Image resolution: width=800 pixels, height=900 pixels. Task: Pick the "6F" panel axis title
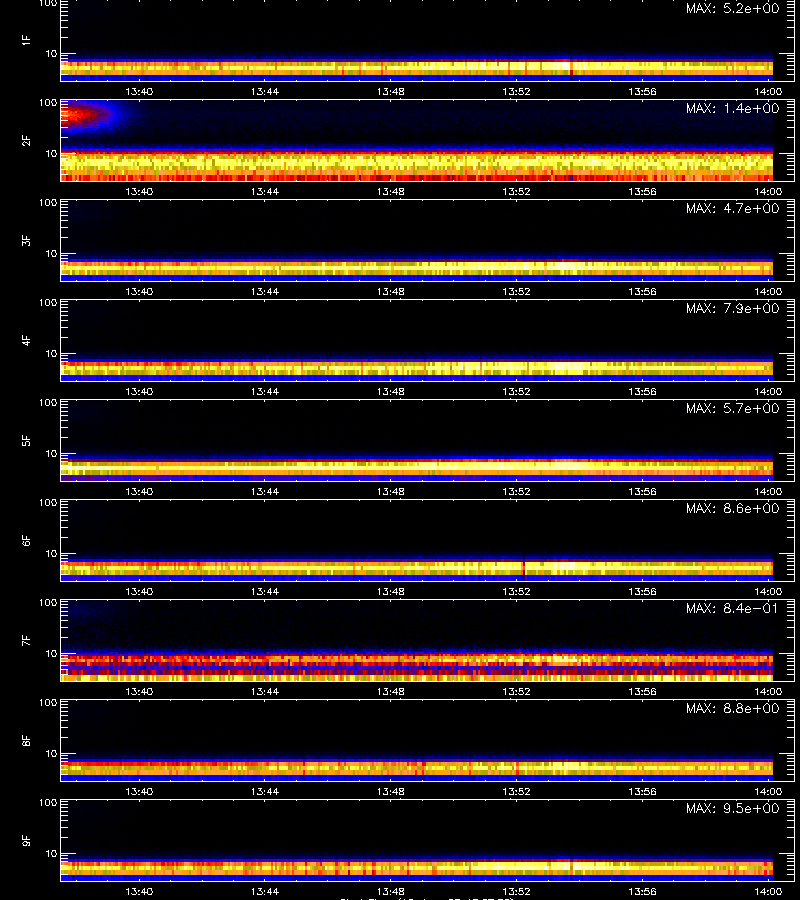[x=26, y=541]
